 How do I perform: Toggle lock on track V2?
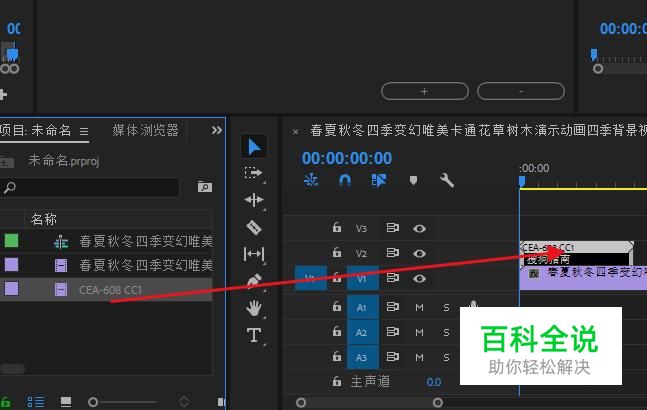(337, 252)
